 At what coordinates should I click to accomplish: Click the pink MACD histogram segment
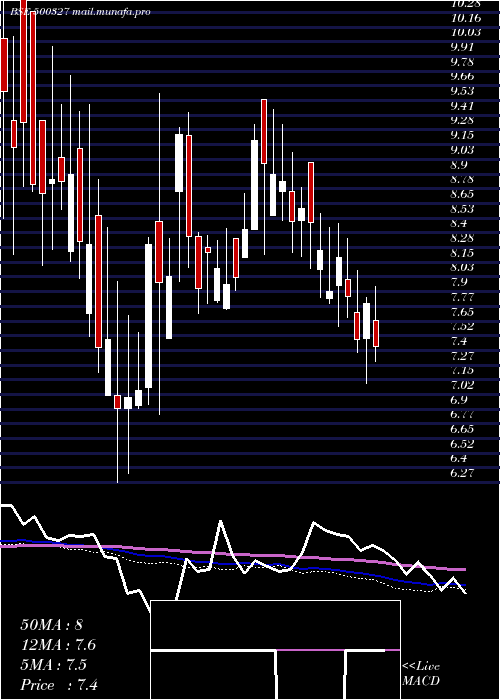click(x=311, y=650)
